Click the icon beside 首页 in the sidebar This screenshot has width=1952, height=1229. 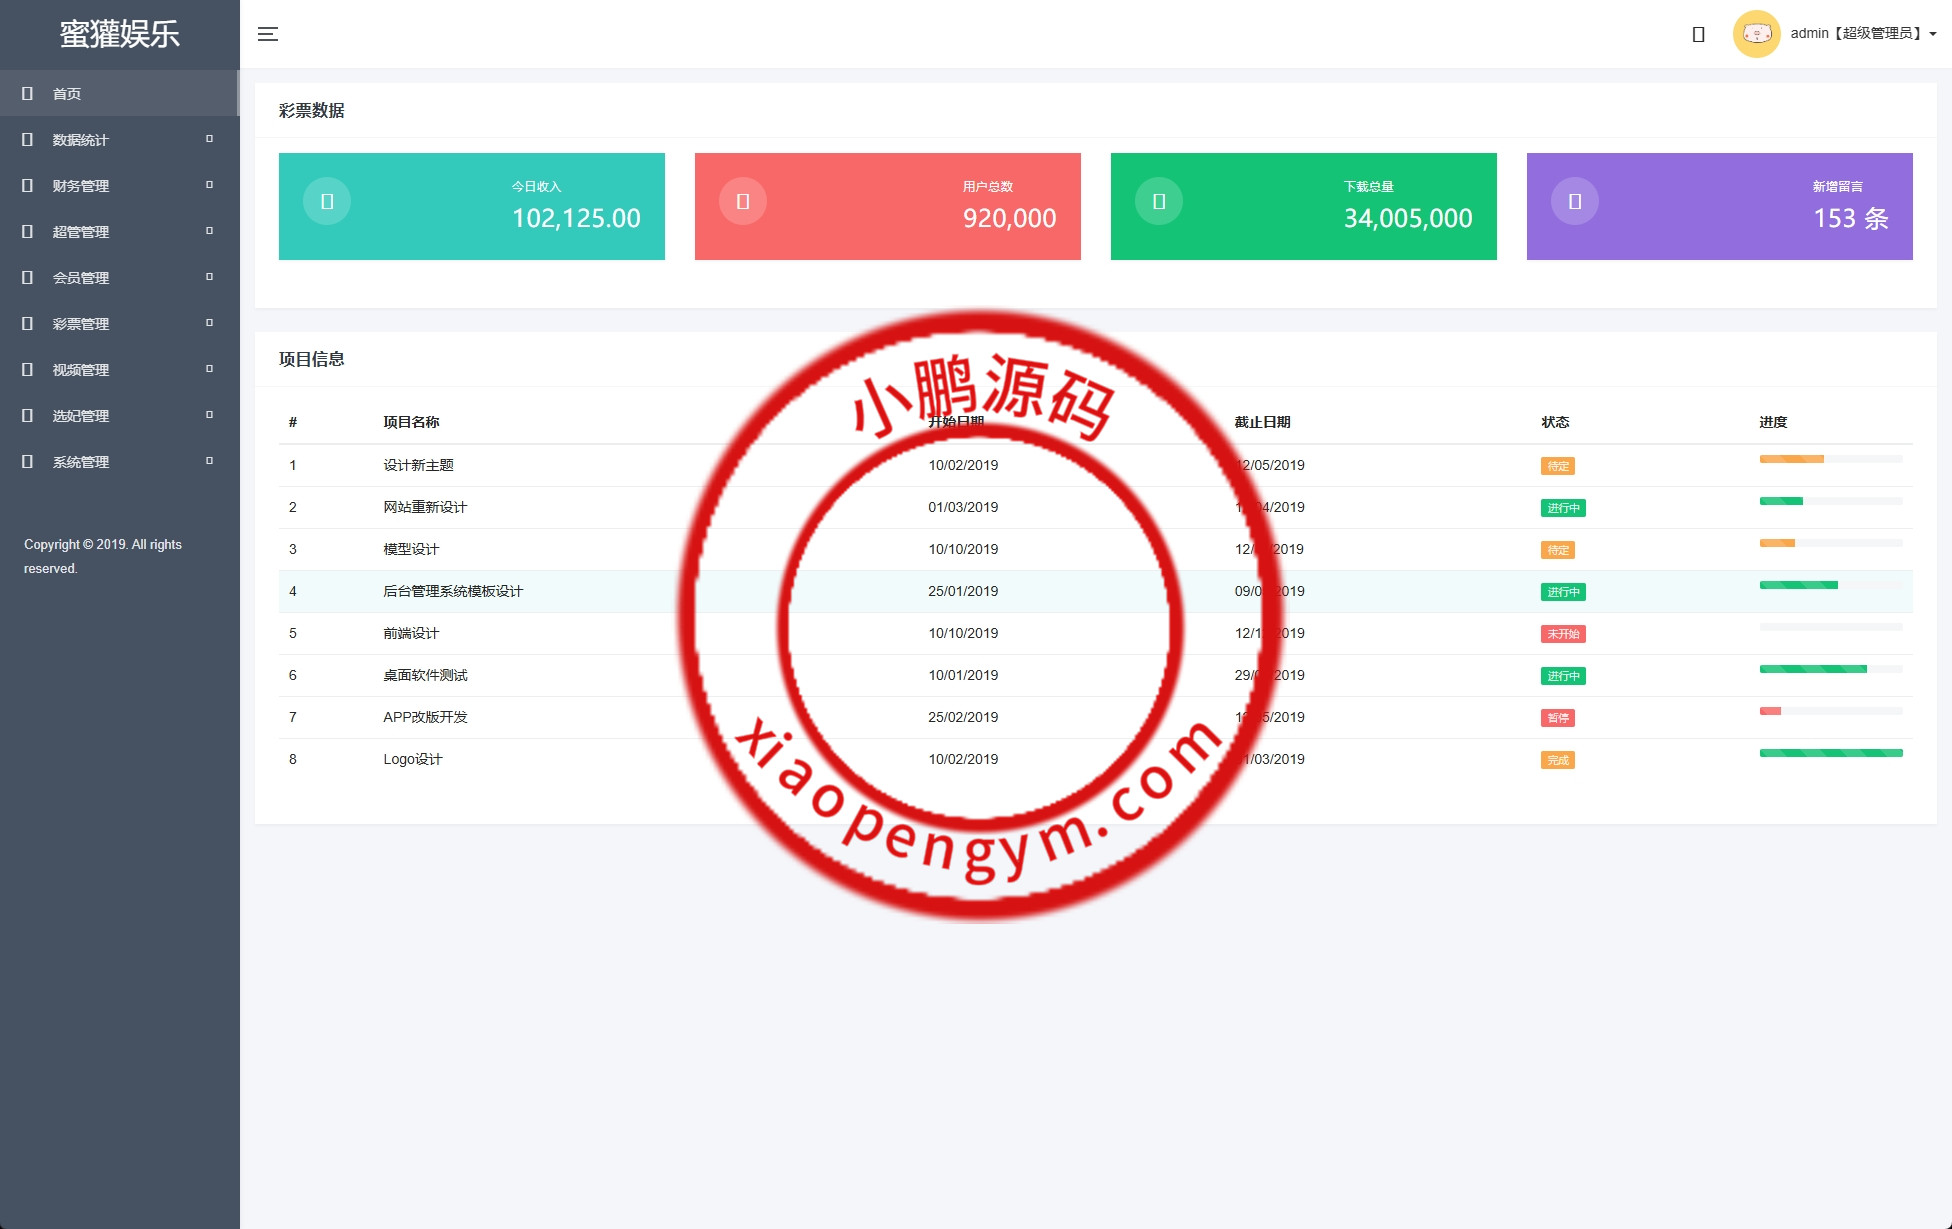pyautogui.click(x=28, y=94)
